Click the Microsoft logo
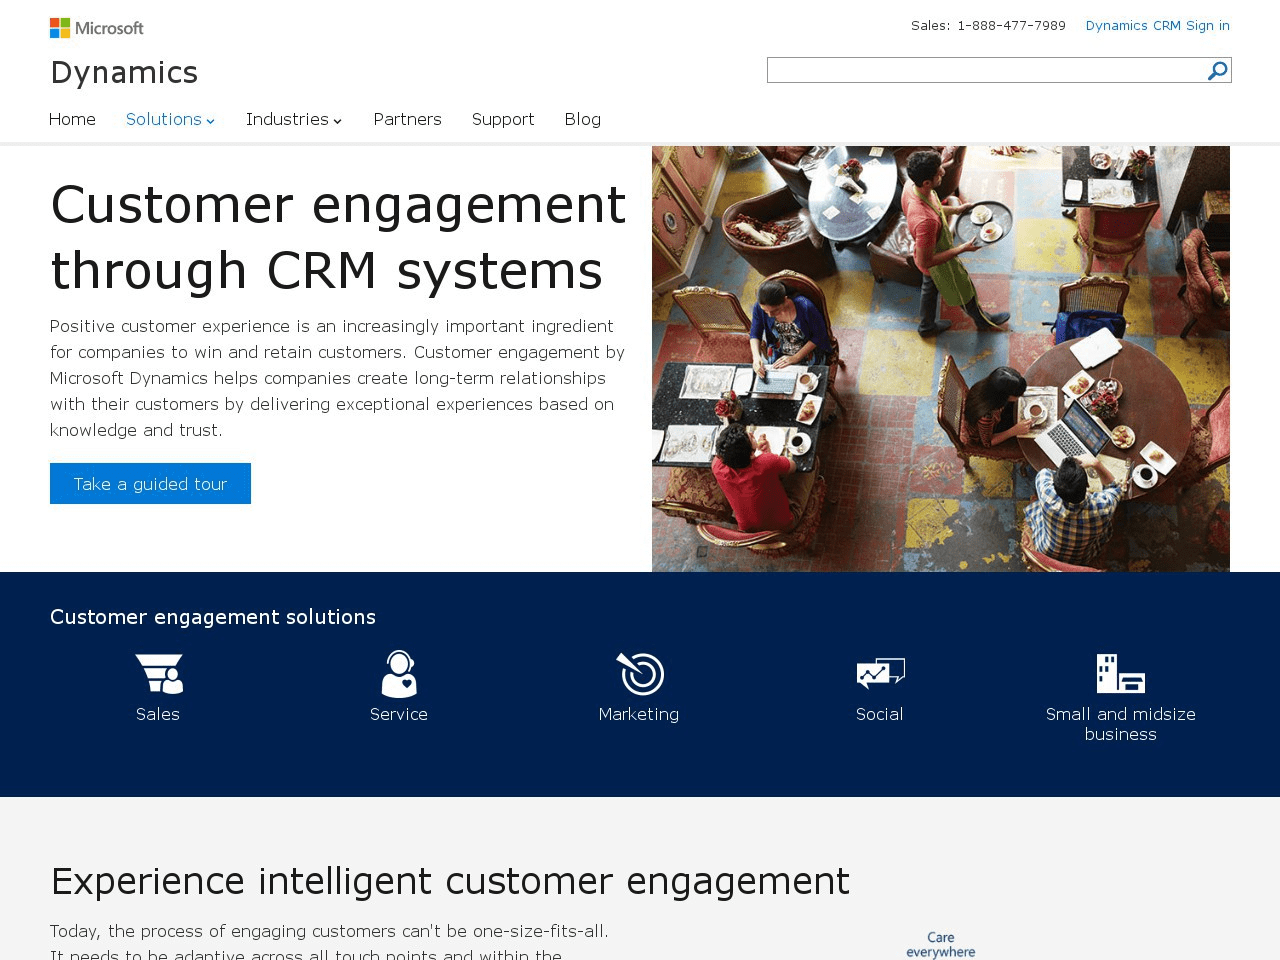The height and width of the screenshot is (960, 1280). (97, 28)
